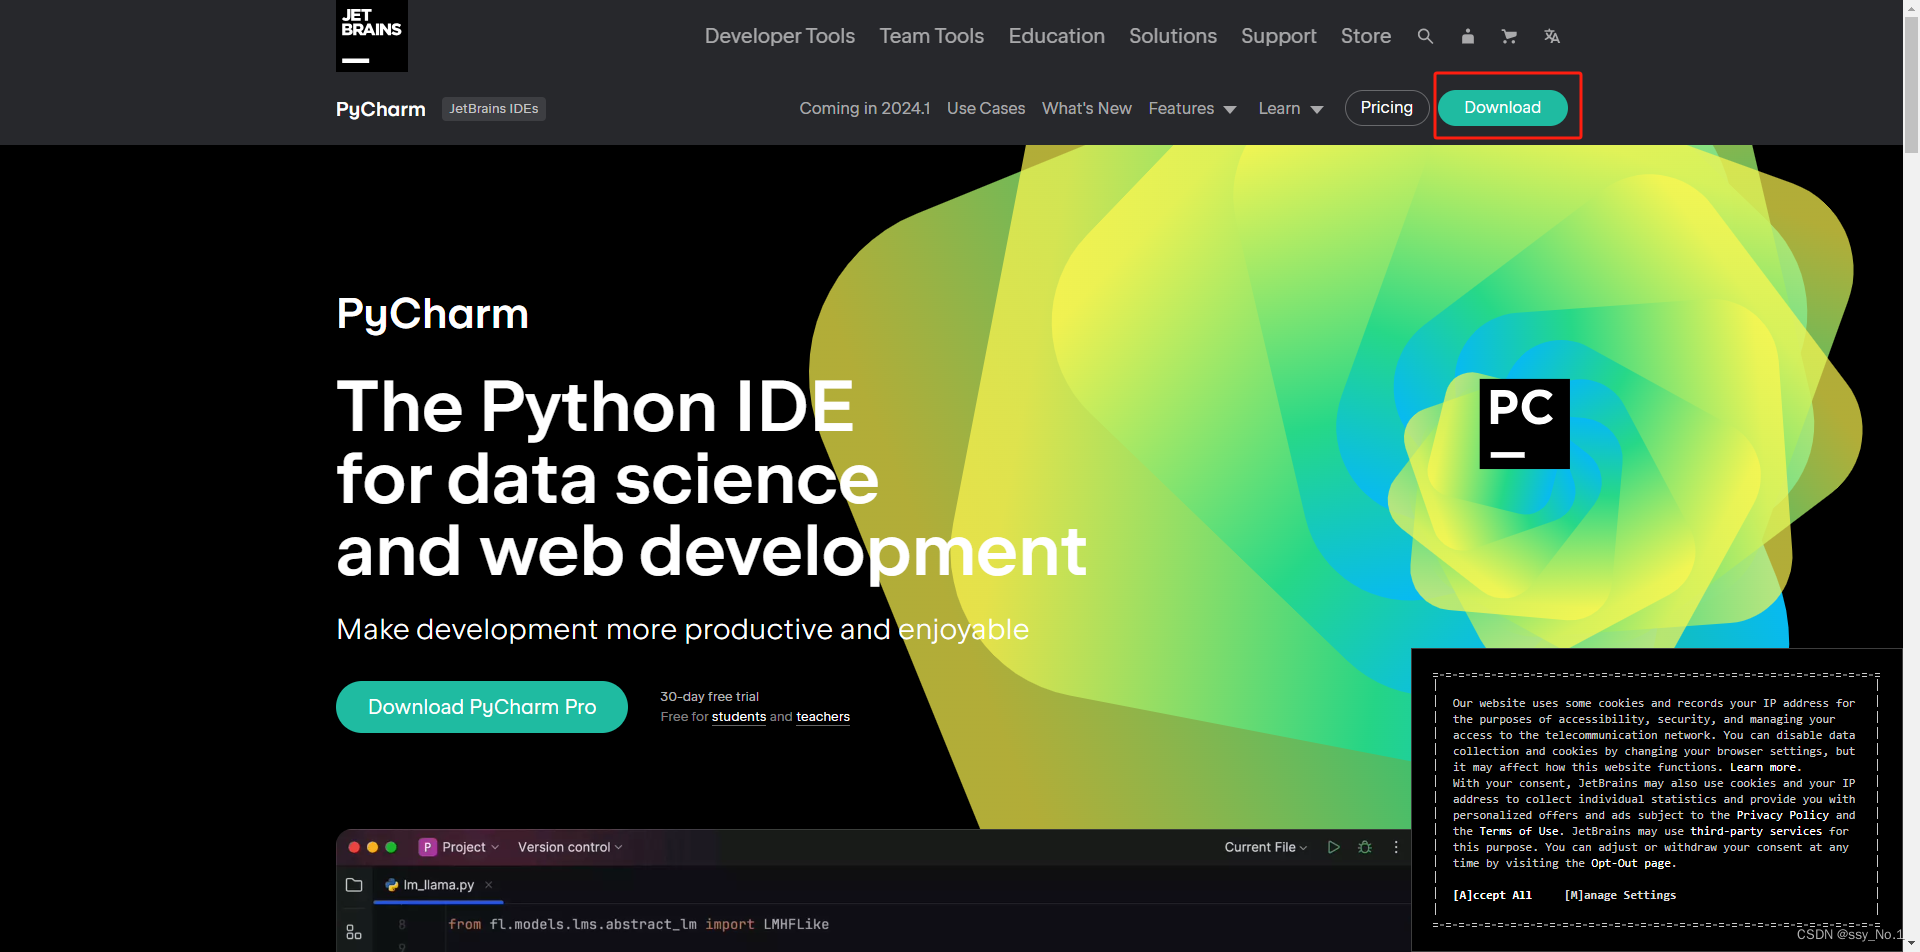Click [A]ccept All in cookie notice
Screen dimensions: 1920x952
point(1492,895)
